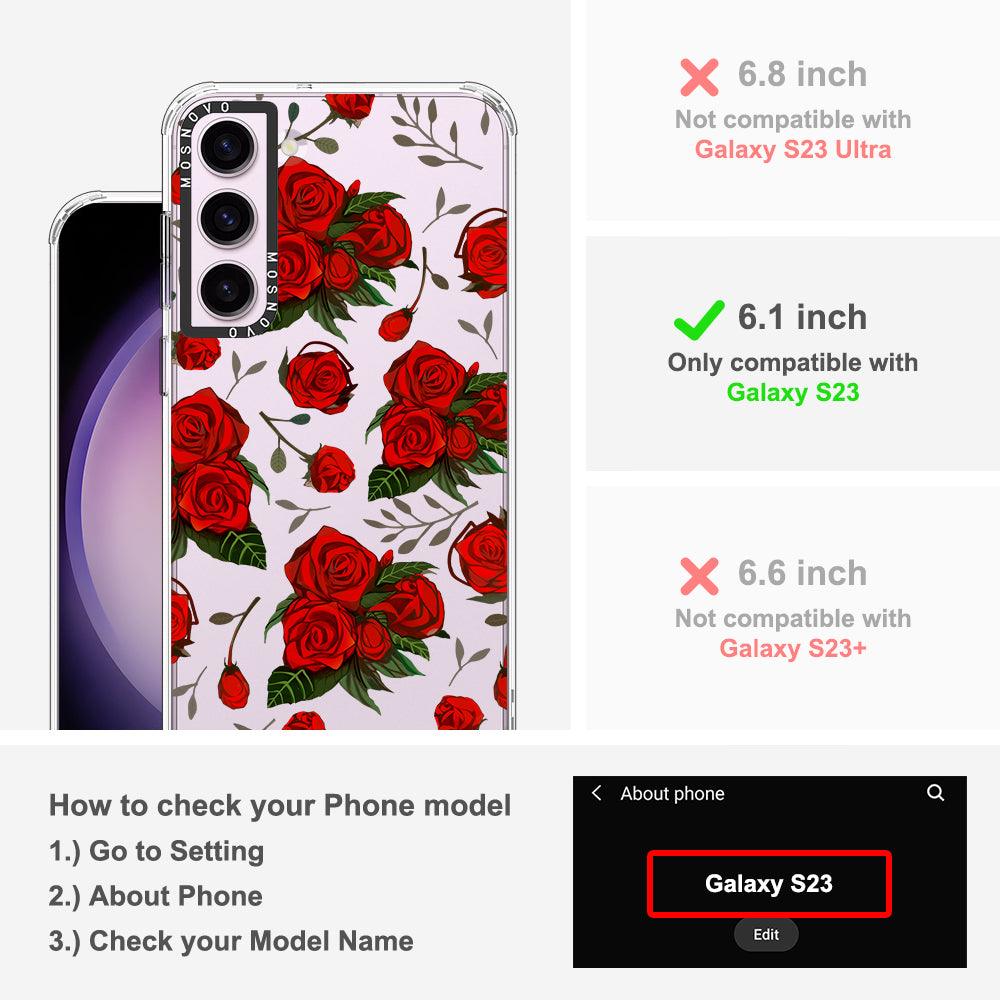The width and height of the screenshot is (1000, 1000).
Task: Click the red X beside 6.6 inch
Action: [699, 576]
